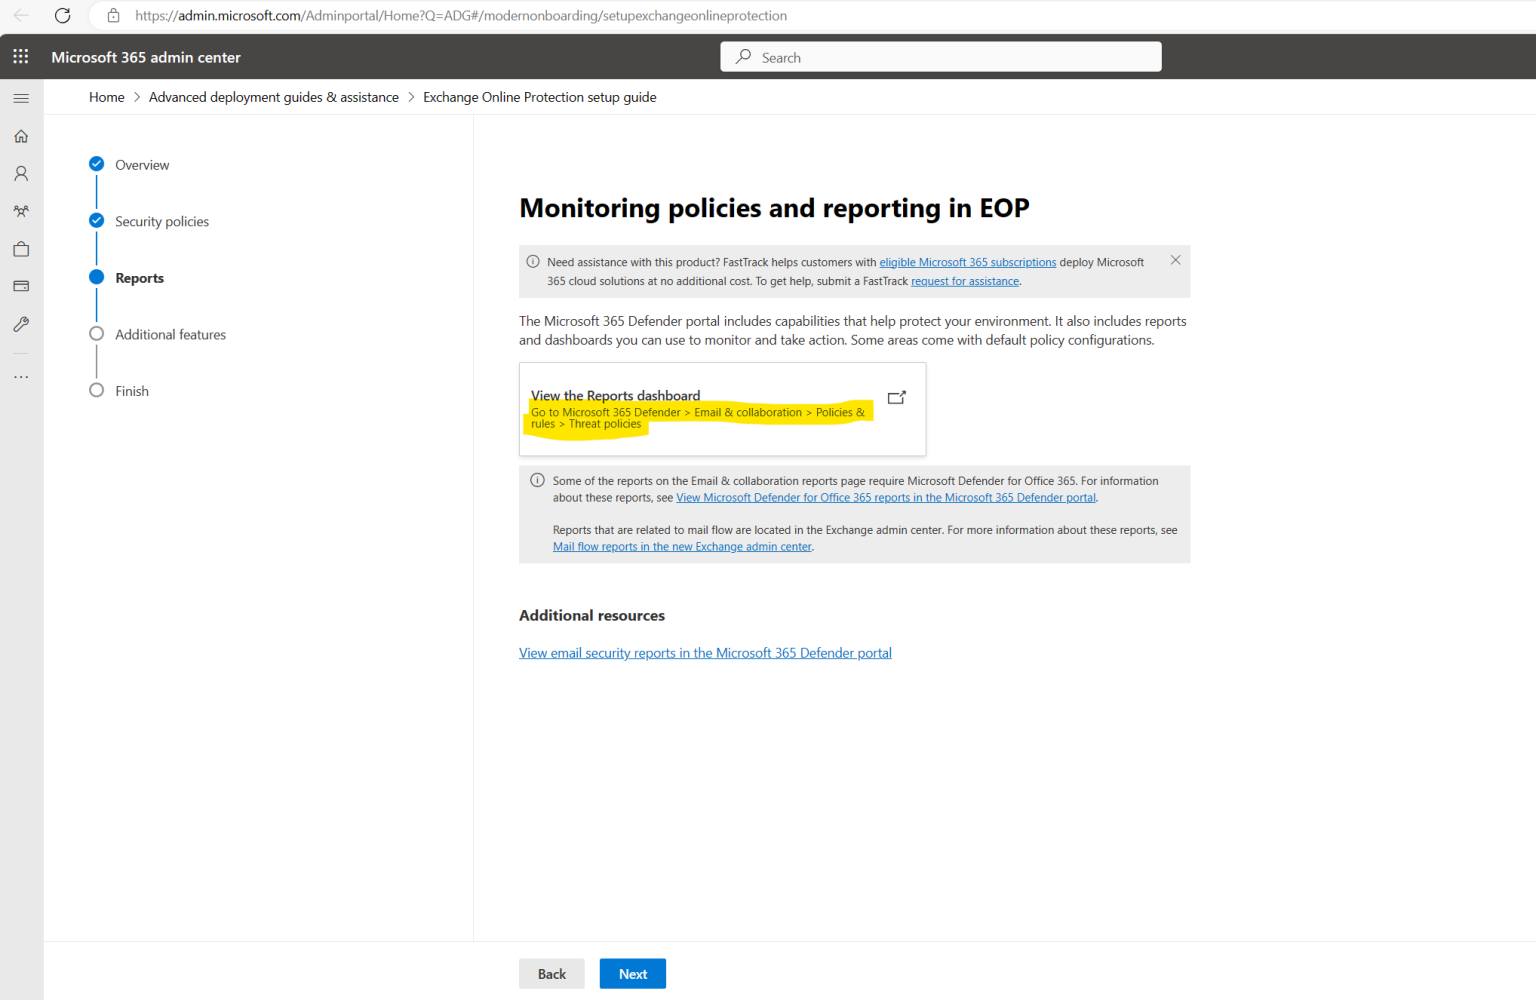Viewport: 1536px width, 1000px height.
Task: Collapse the navigation with the hamburger icon
Action: click(x=20, y=97)
